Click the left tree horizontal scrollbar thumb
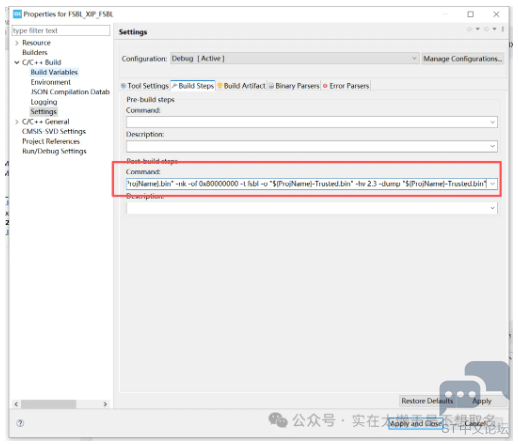 49,404
